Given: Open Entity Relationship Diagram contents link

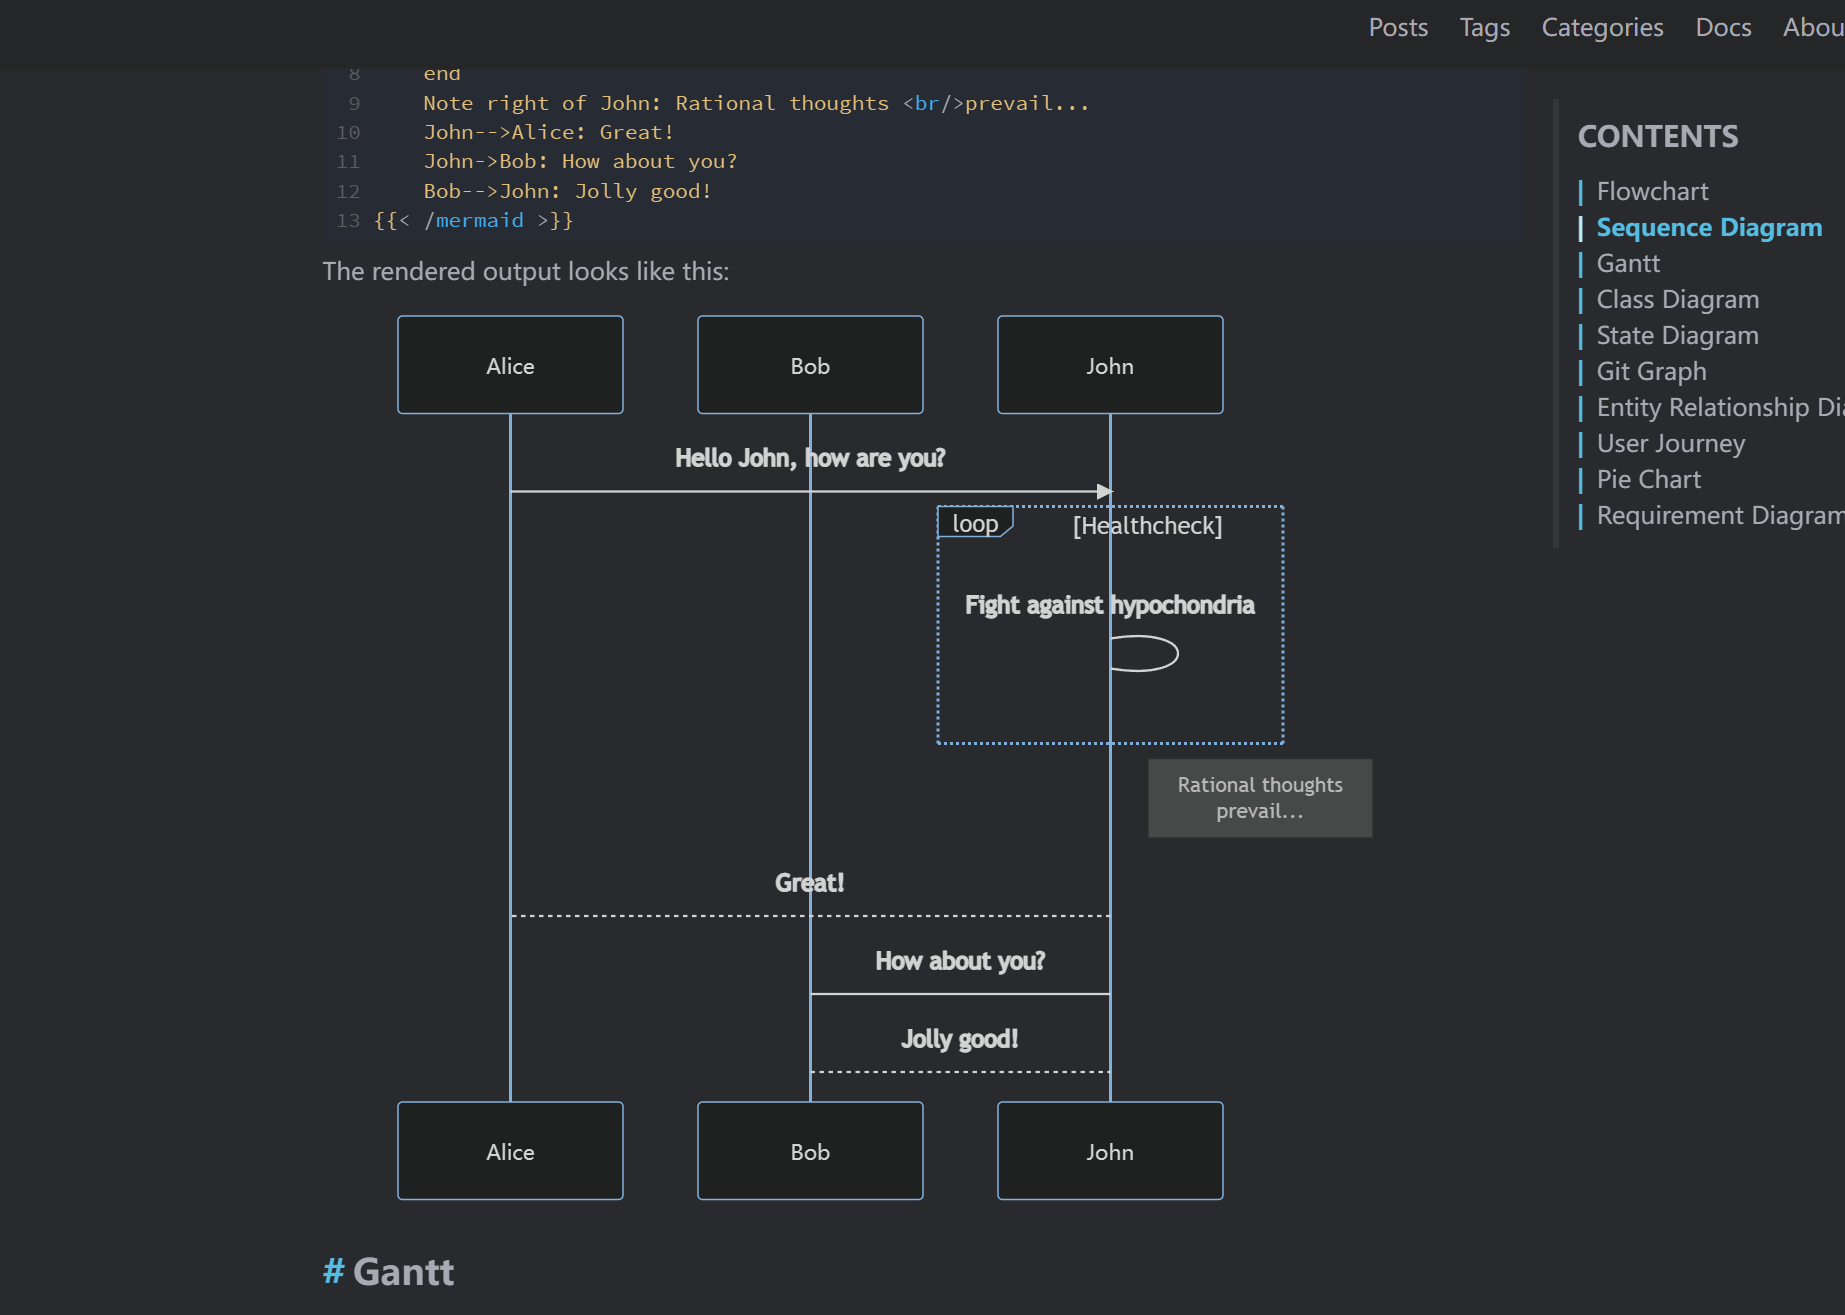Looking at the screenshot, I should tap(1720, 407).
